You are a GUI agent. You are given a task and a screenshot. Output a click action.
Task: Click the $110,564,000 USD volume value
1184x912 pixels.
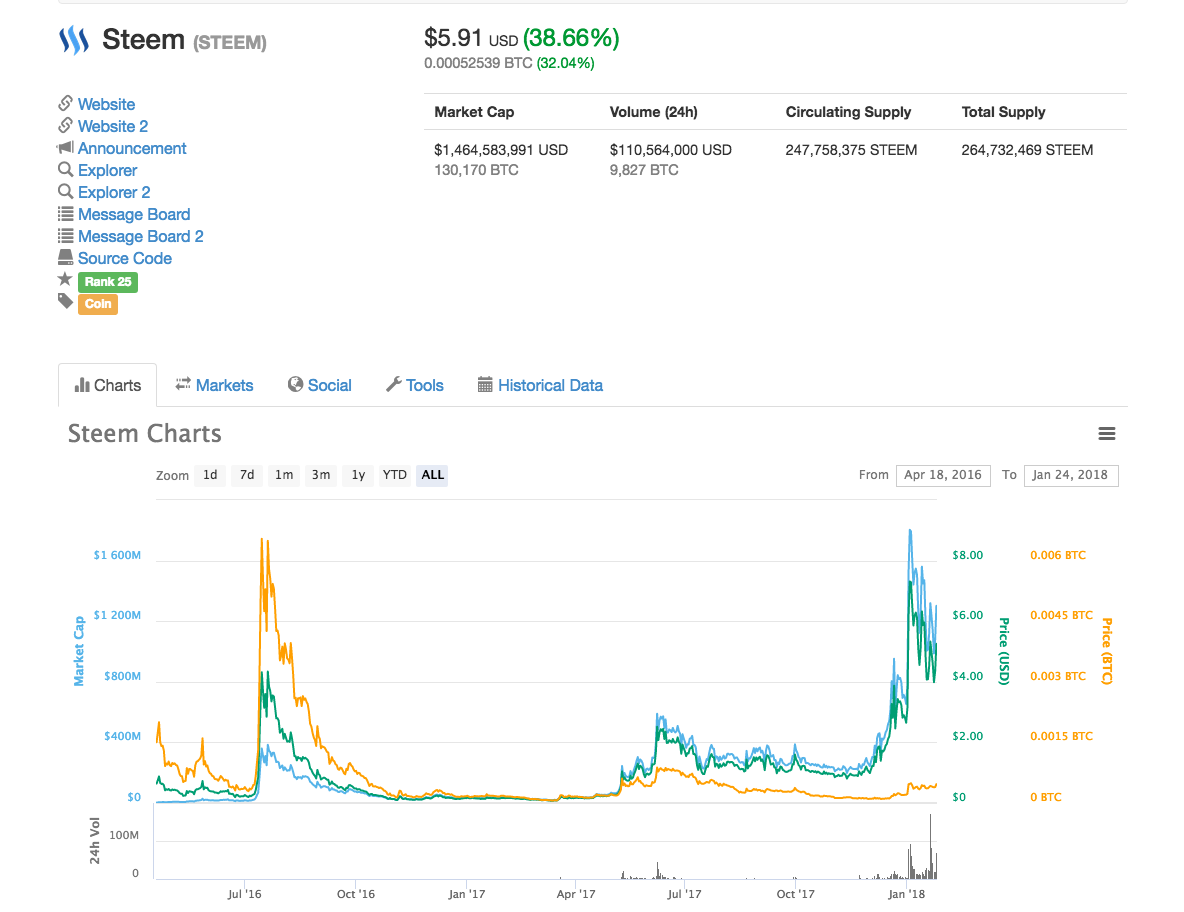click(x=671, y=149)
